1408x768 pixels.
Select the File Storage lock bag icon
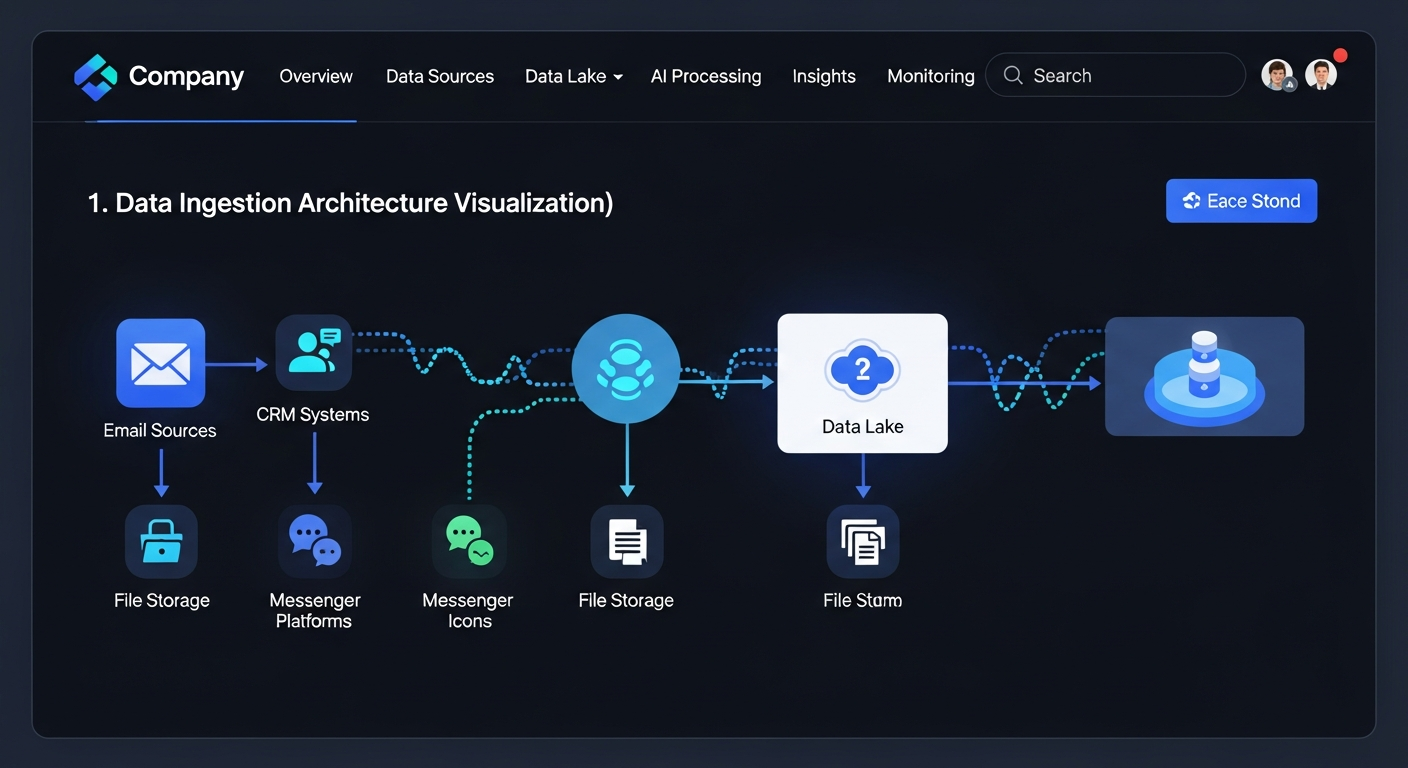161,541
